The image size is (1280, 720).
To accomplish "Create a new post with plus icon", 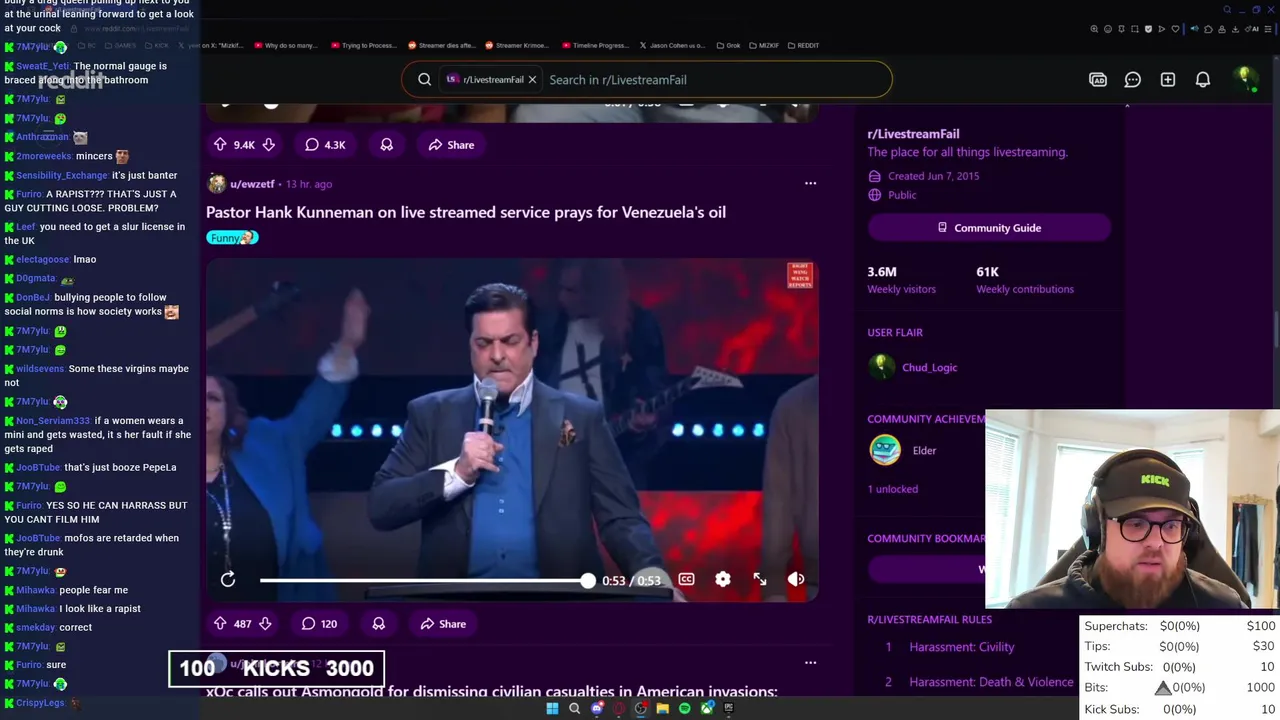I will coord(1168,80).
